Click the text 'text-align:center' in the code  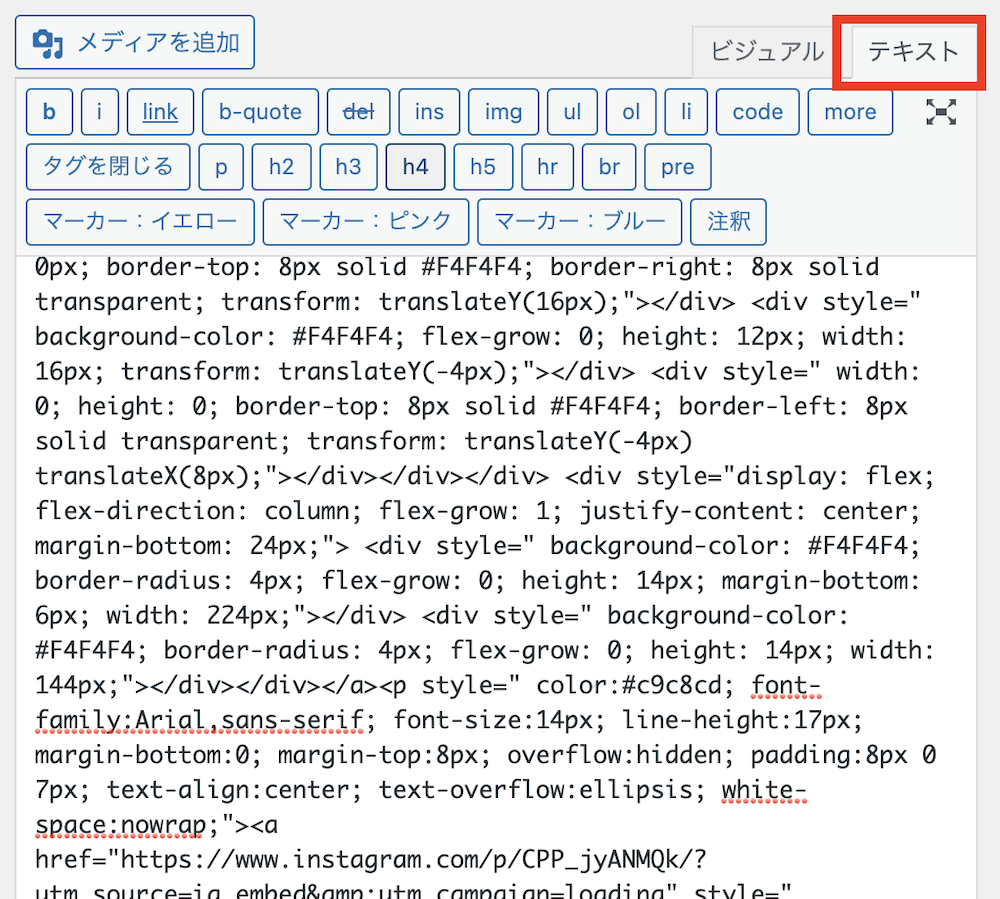coord(227,790)
